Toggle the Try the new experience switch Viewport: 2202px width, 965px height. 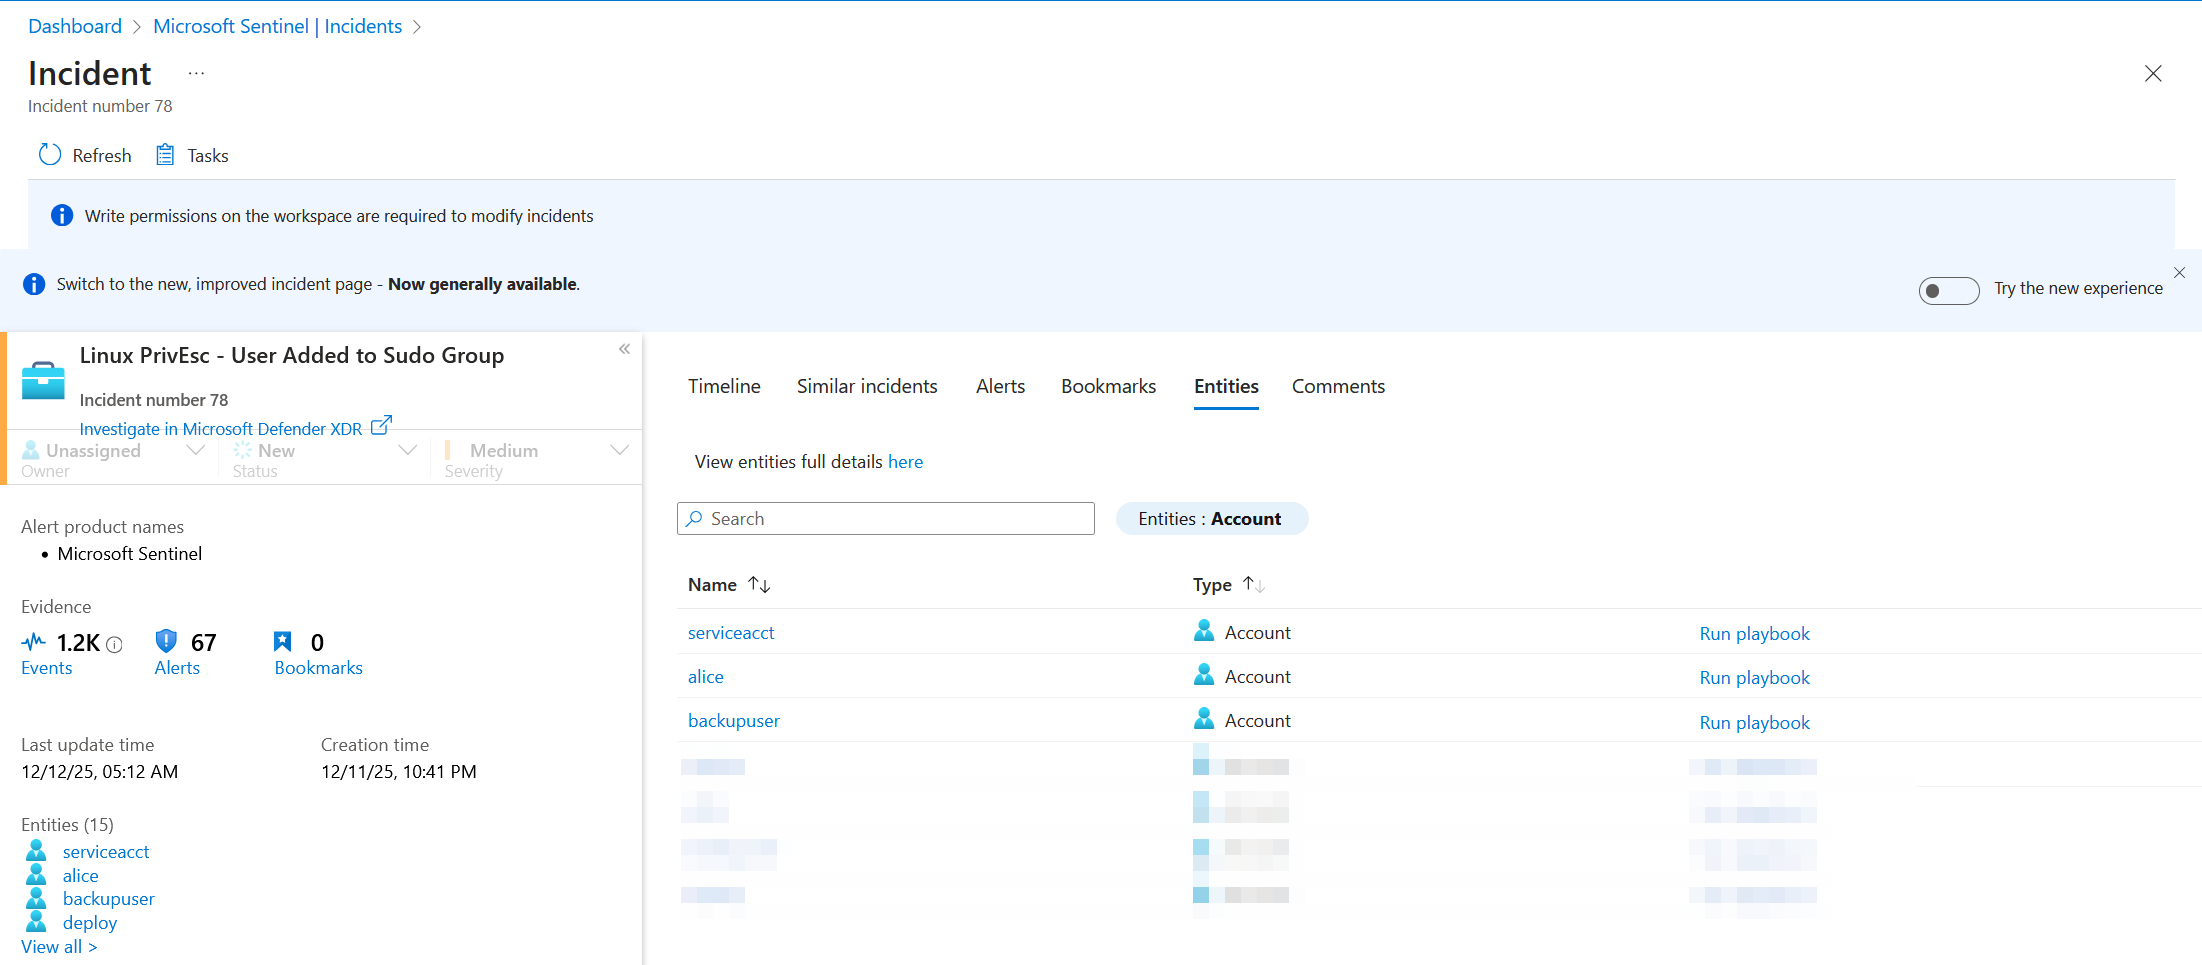[1948, 290]
